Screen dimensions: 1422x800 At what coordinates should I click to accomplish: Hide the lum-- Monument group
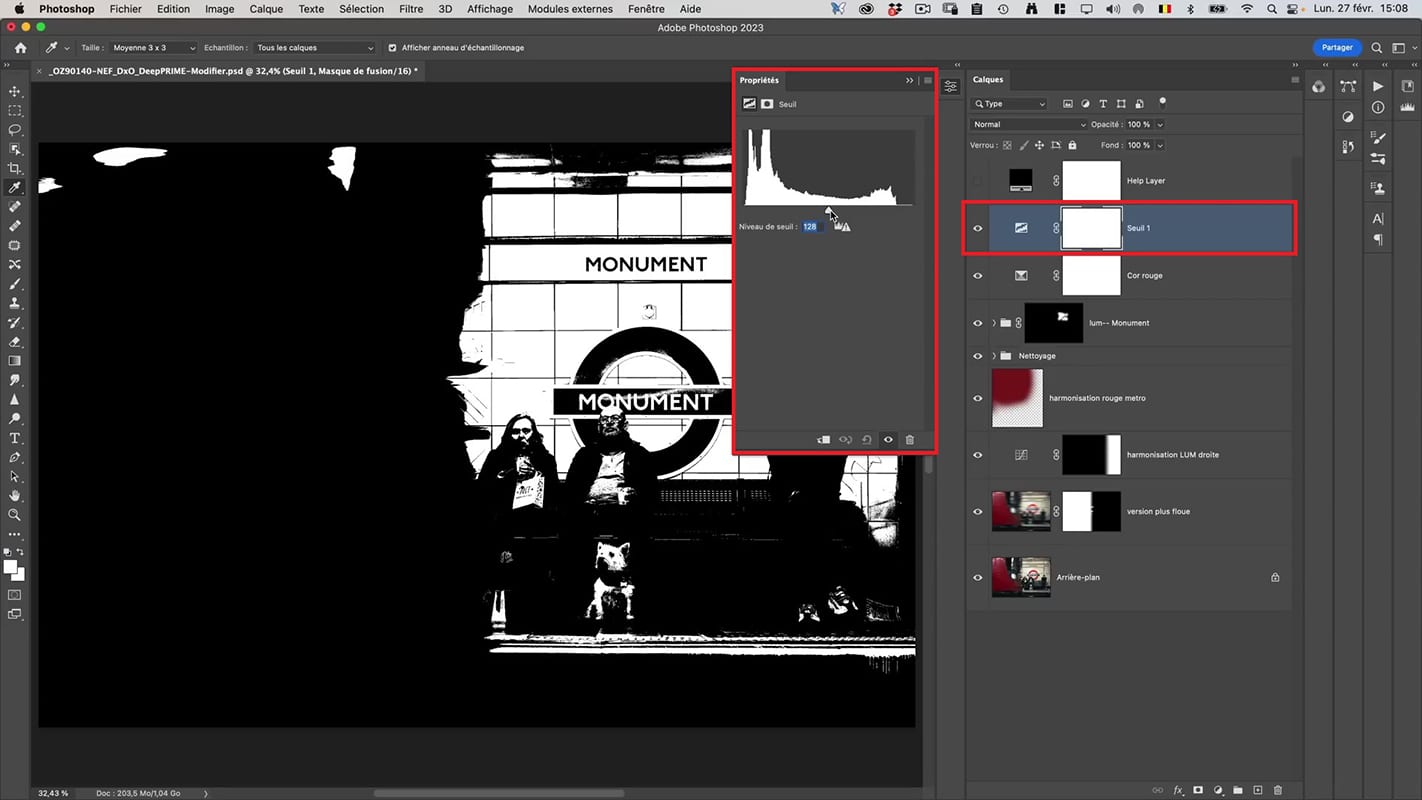pos(978,323)
